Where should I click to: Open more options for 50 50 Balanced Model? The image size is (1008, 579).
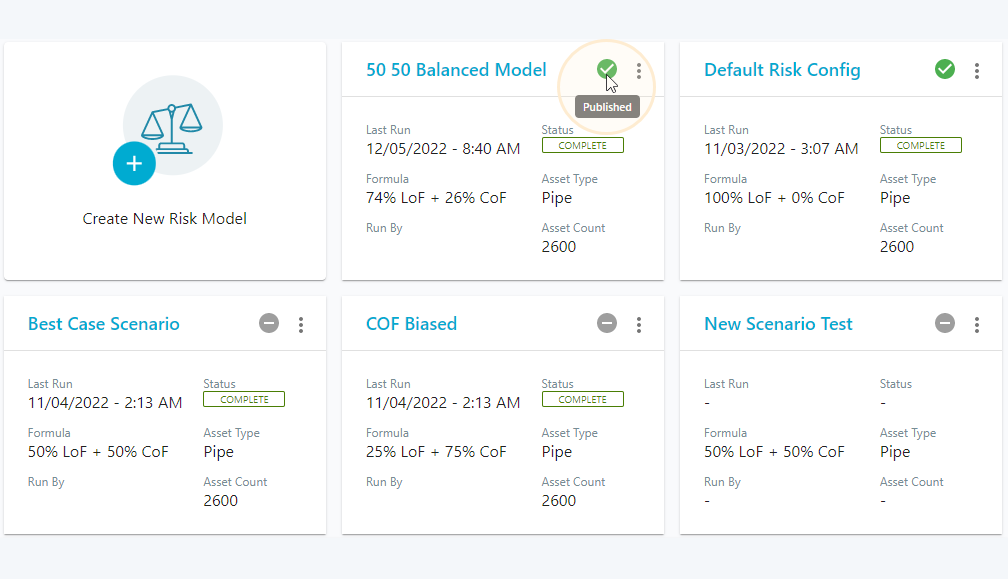coord(639,70)
